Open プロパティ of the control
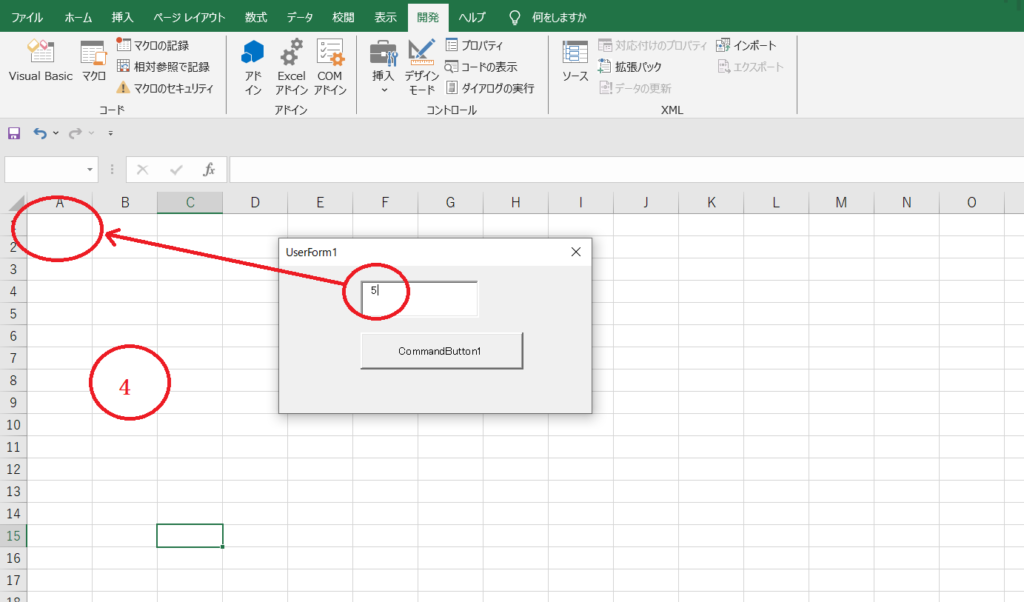The height and width of the screenshot is (602, 1024). (x=474, y=45)
